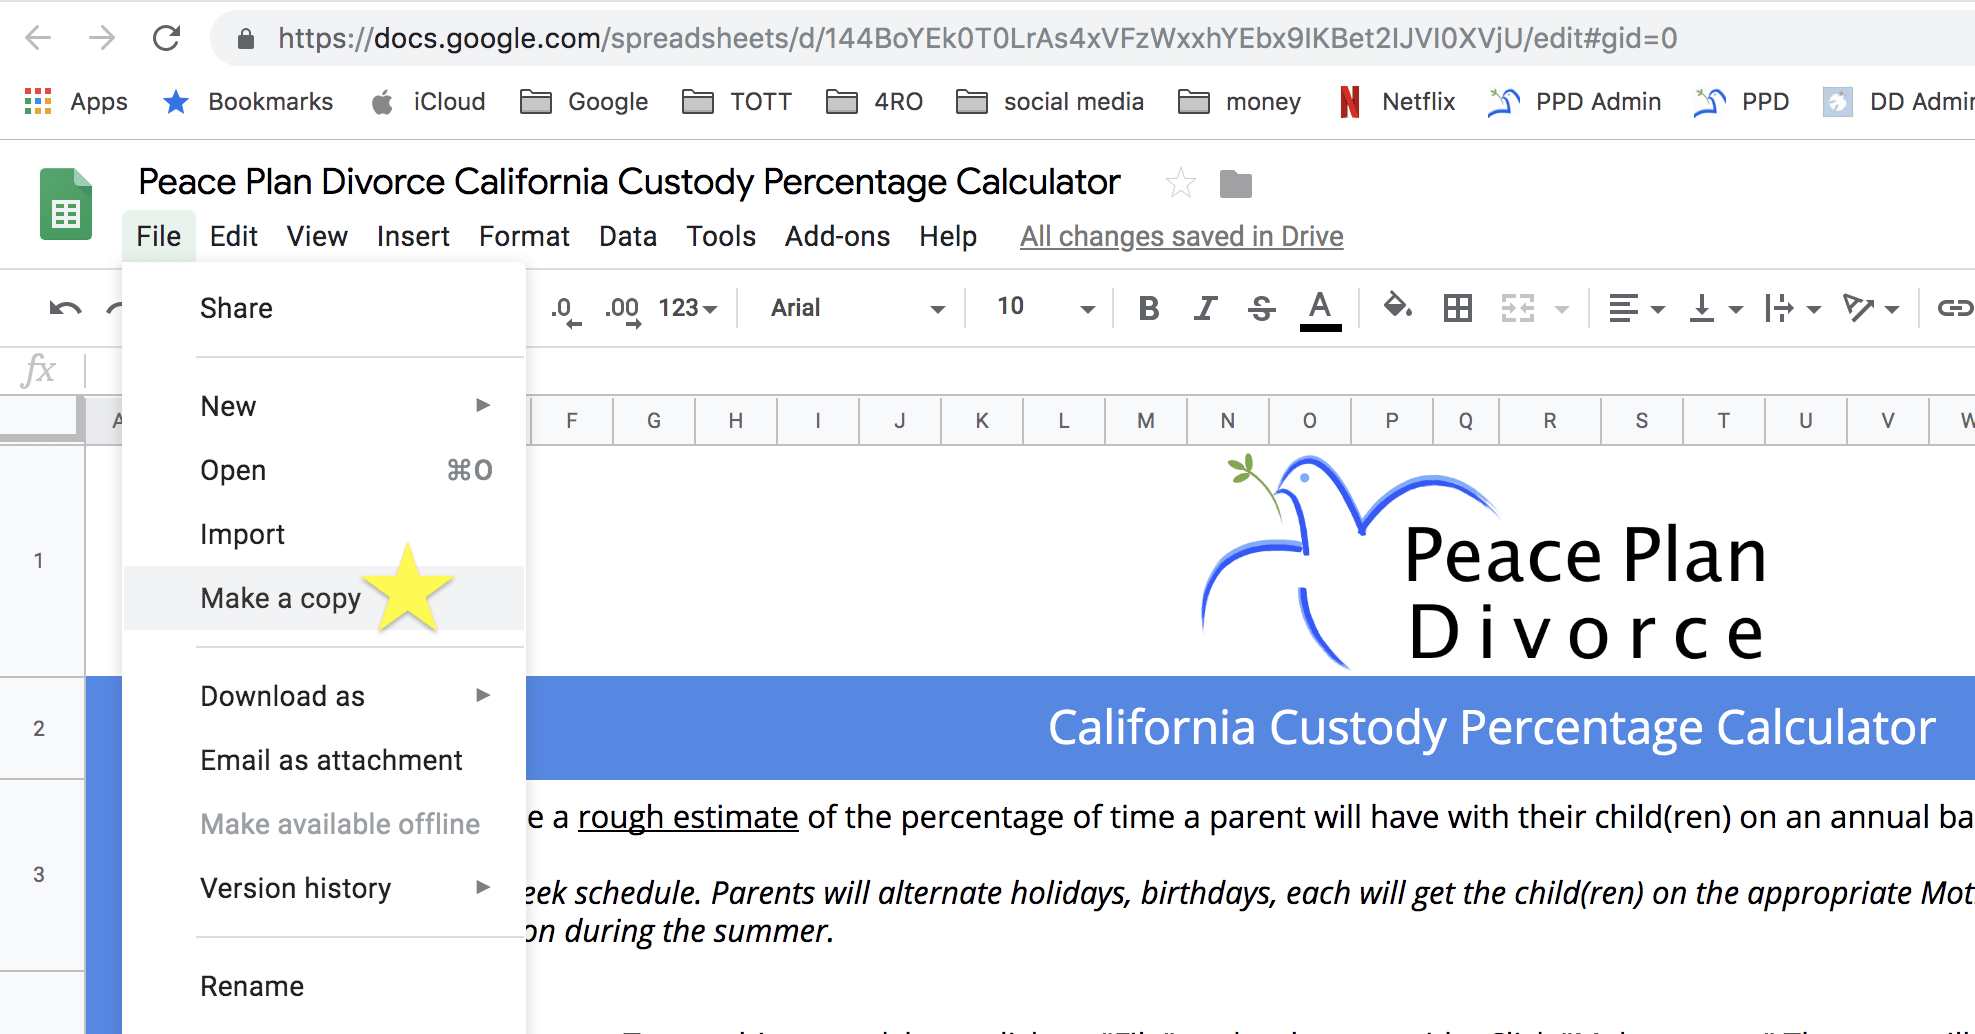This screenshot has height=1034, width=1975.
Task: Open the Edit menu
Action: point(234,236)
